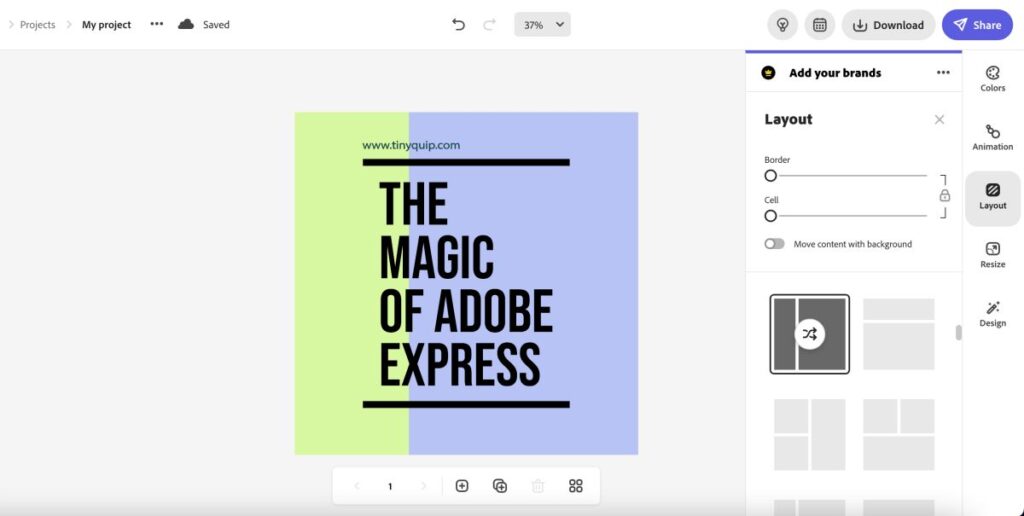Select the two-row layout thumbnail
Screen dimensions: 1024x516
(899, 334)
